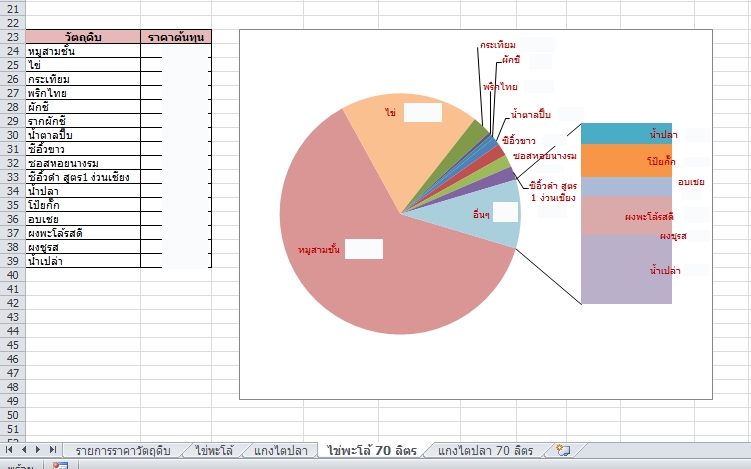Select the ซีอิ้วขาว chart data label
Viewport: 751px width, 469px height.
(x=519, y=141)
